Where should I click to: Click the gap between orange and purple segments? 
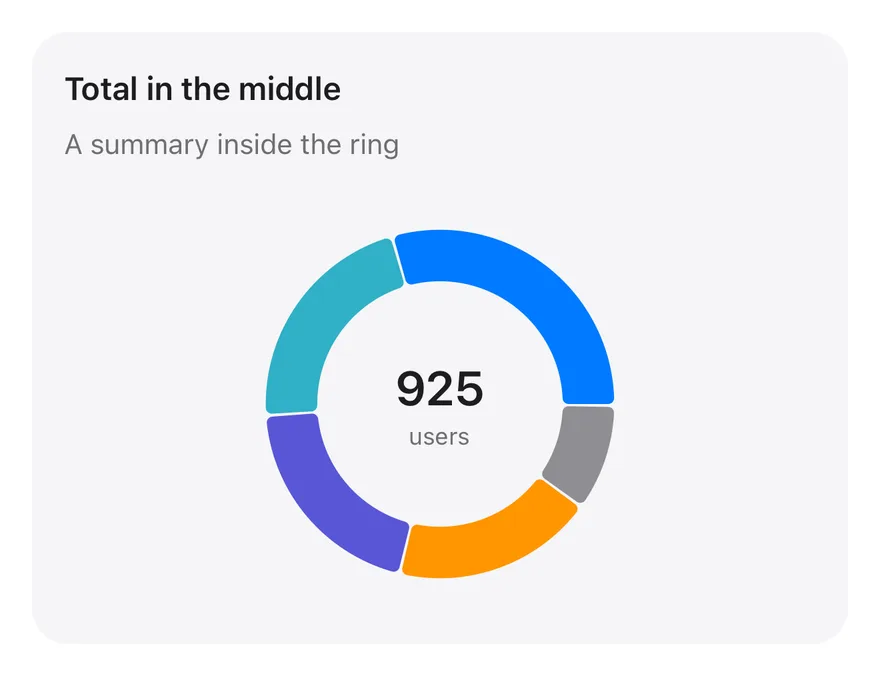point(405,548)
